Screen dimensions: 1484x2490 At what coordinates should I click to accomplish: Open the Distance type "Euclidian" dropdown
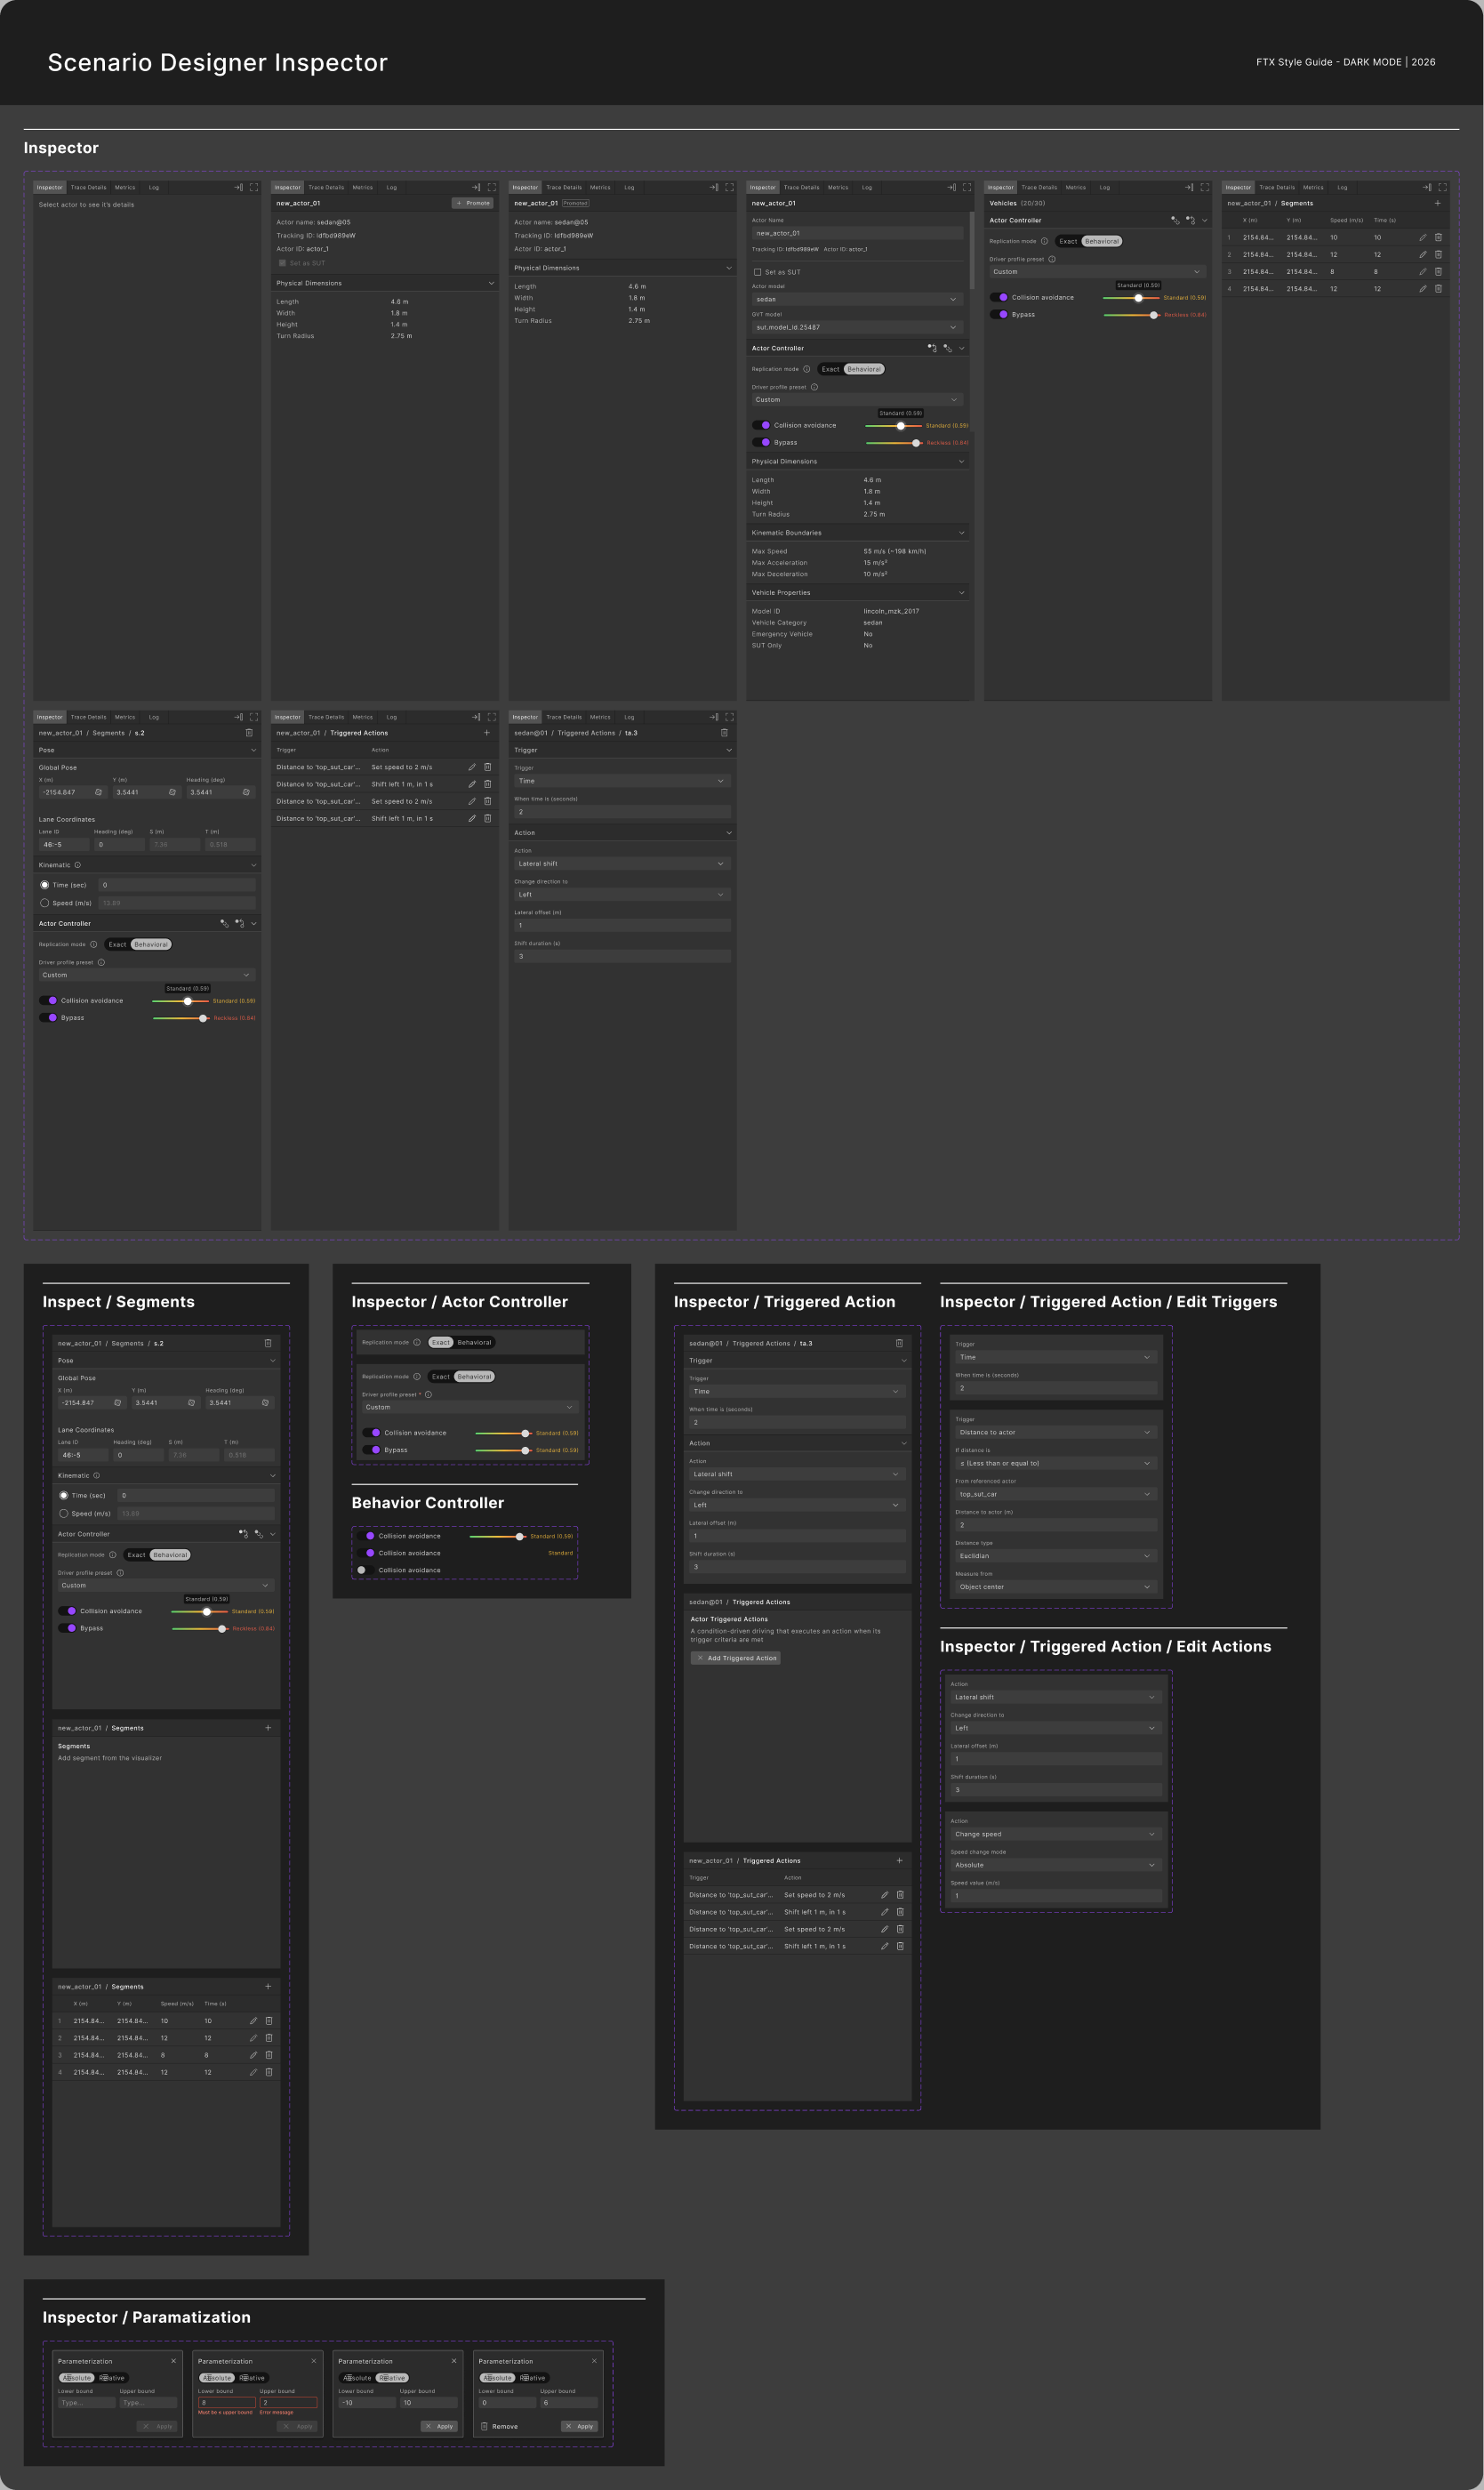tap(1055, 1555)
